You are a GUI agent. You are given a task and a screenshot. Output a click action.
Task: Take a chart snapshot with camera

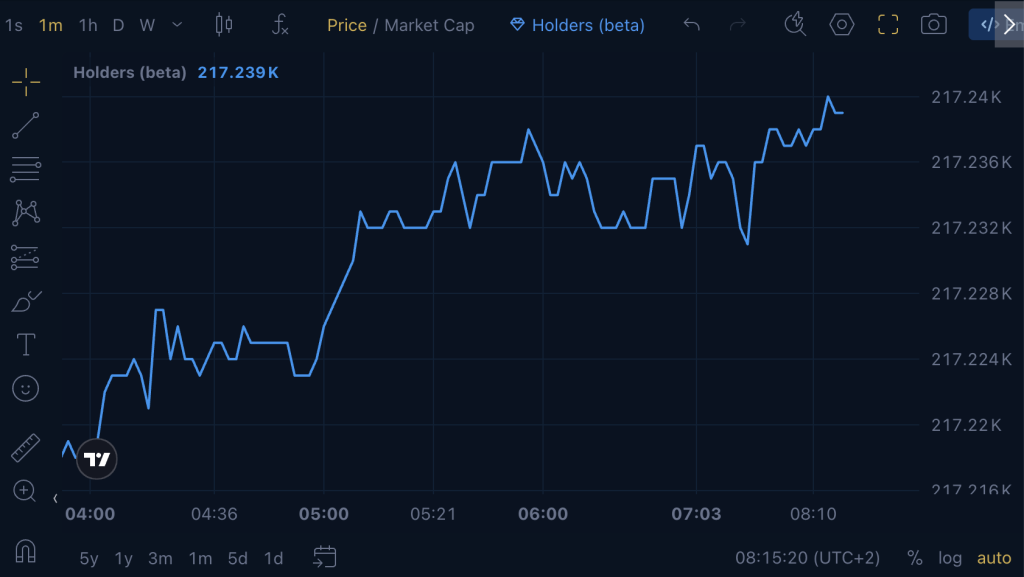934,25
